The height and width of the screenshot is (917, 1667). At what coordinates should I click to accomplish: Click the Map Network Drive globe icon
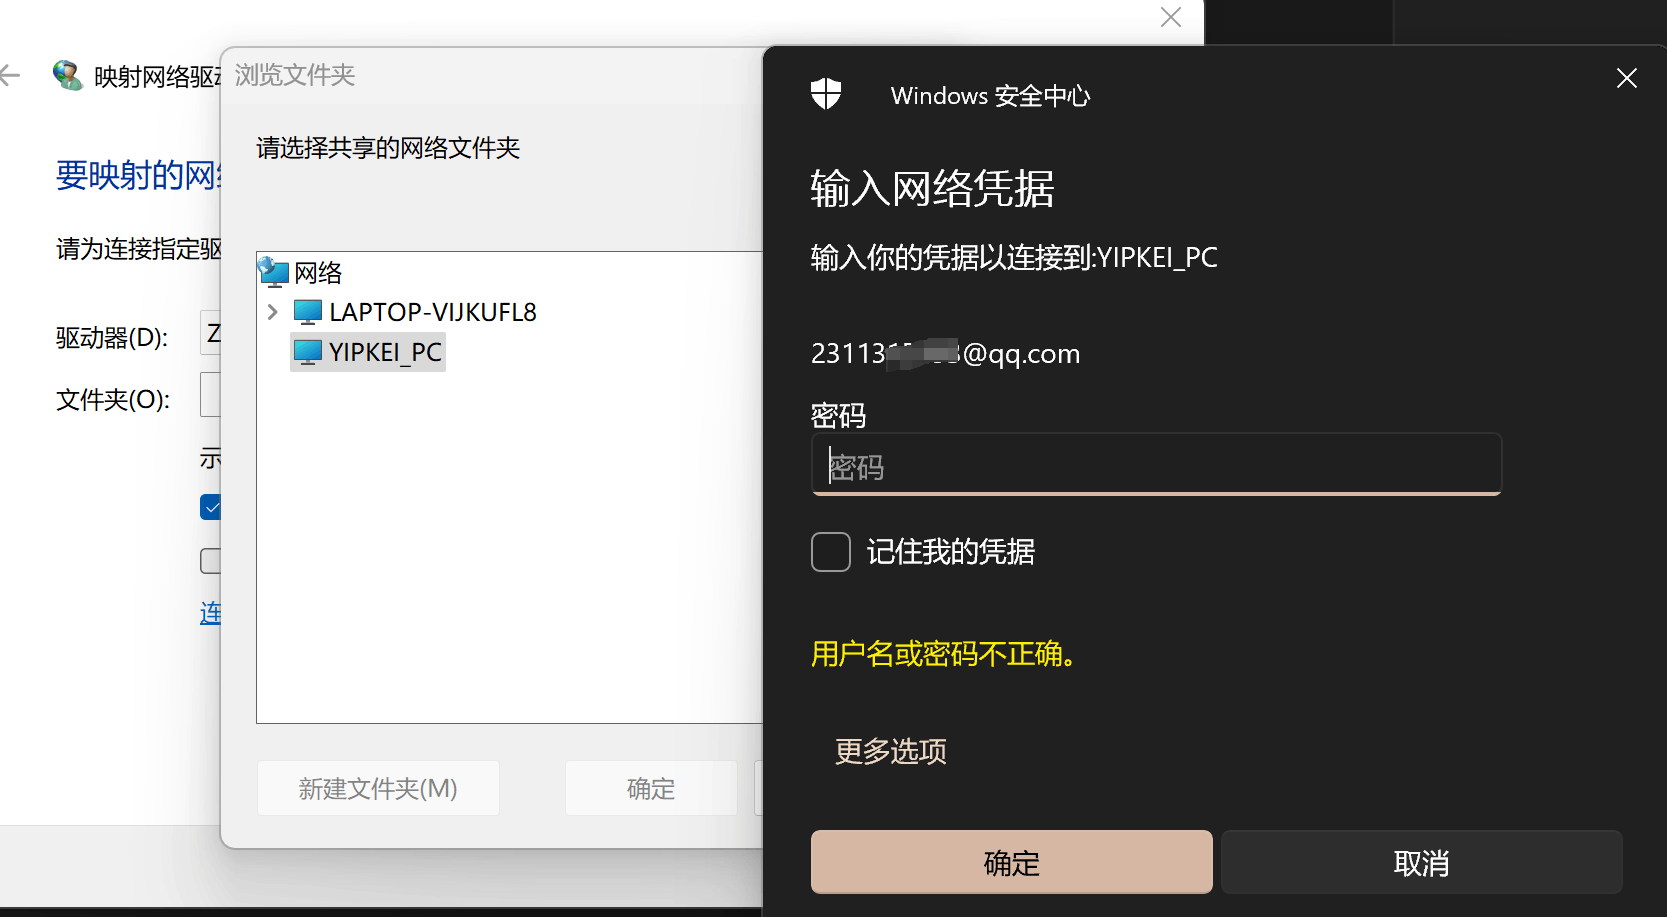point(67,75)
